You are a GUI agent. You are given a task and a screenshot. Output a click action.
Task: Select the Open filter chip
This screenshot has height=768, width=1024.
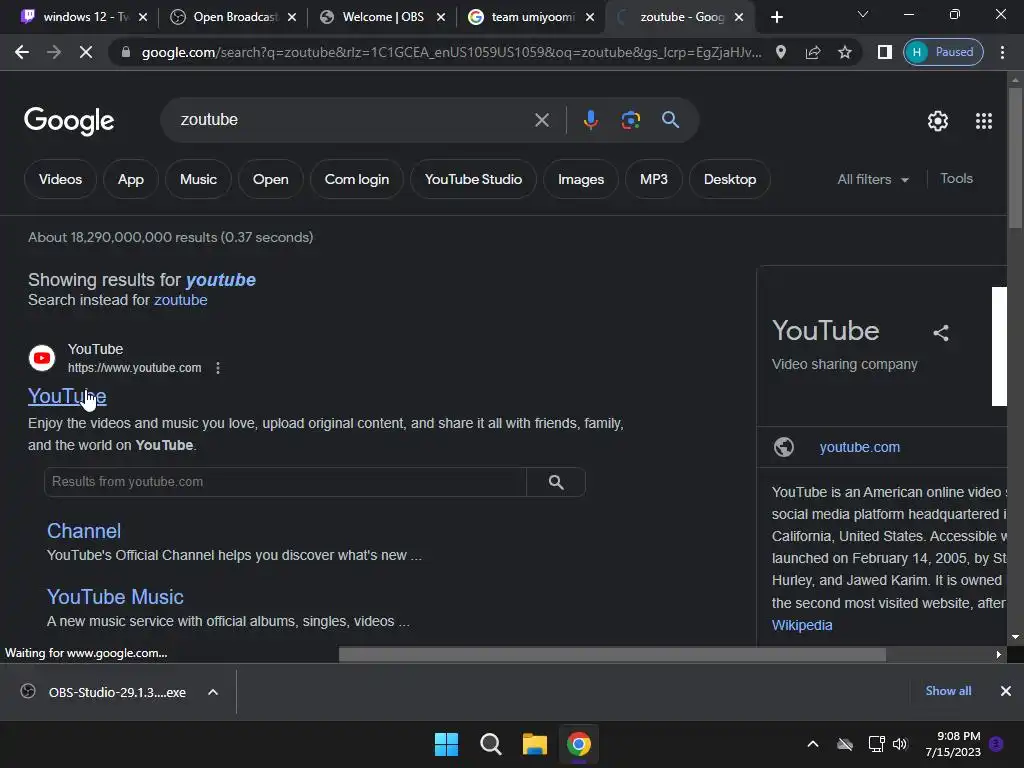click(270, 180)
